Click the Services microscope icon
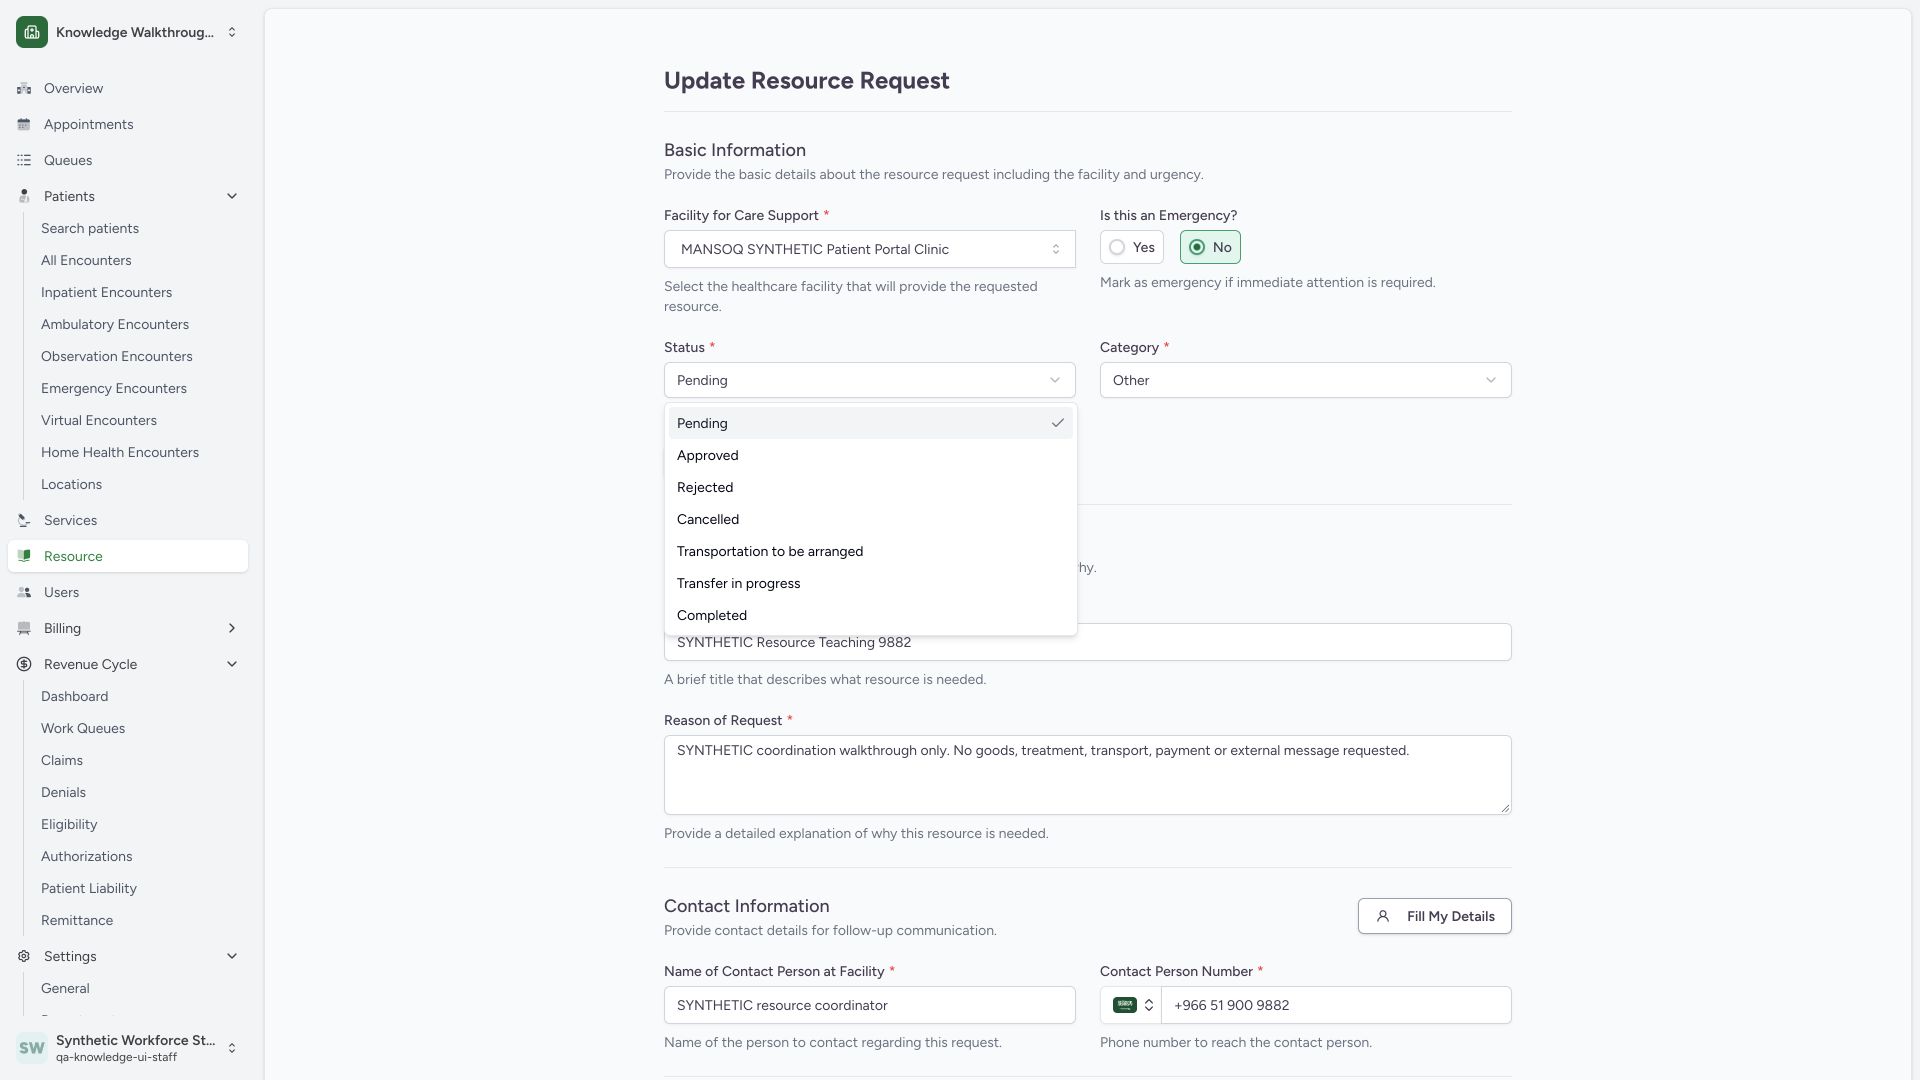This screenshot has width=1920, height=1080. pyautogui.click(x=24, y=520)
